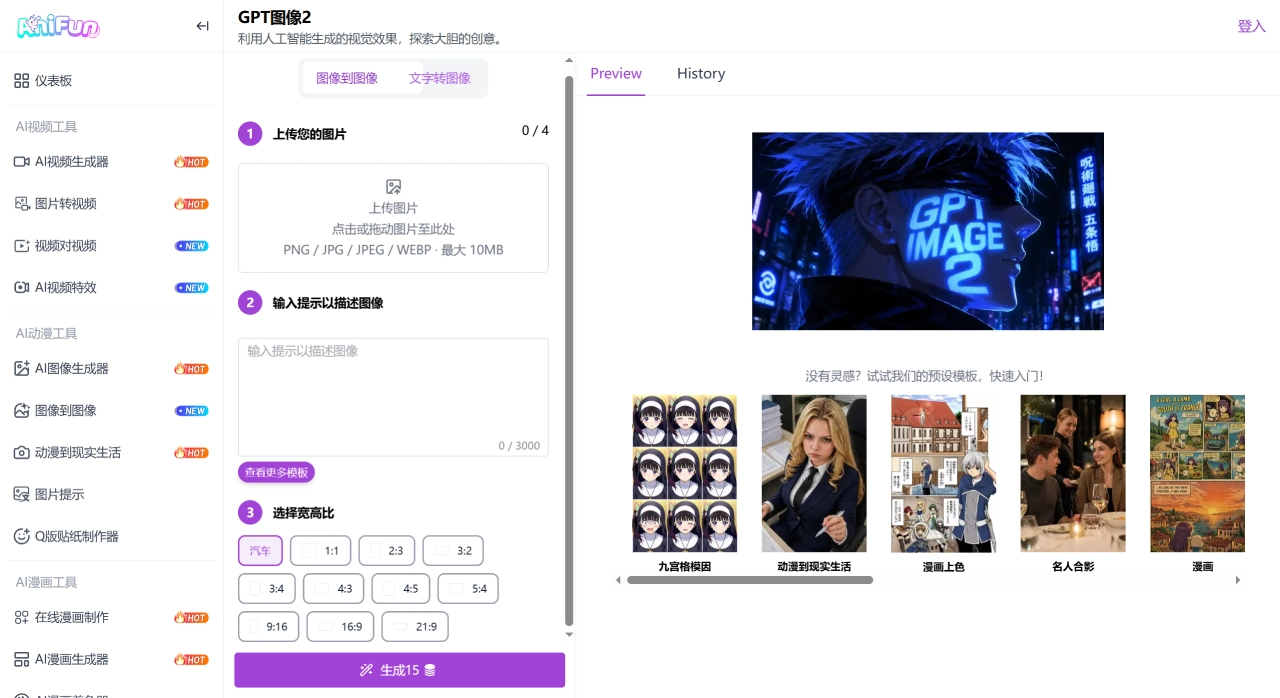
Task: Open the History tab
Action: click(701, 74)
